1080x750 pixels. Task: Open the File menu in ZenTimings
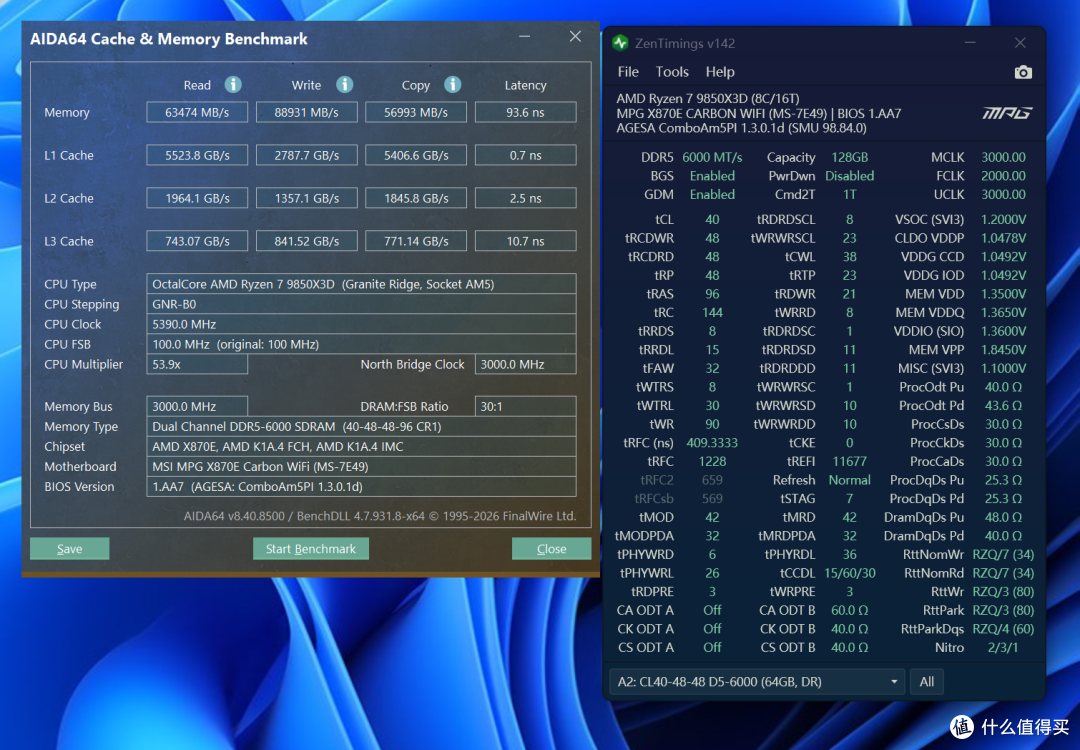coord(627,72)
